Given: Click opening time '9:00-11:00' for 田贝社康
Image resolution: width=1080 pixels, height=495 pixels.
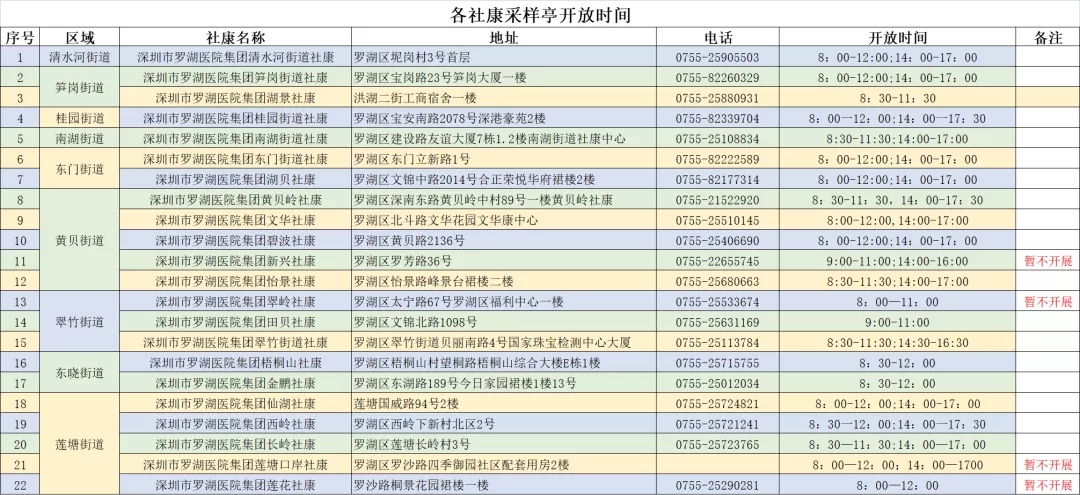Looking at the screenshot, I should pos(897,322).
